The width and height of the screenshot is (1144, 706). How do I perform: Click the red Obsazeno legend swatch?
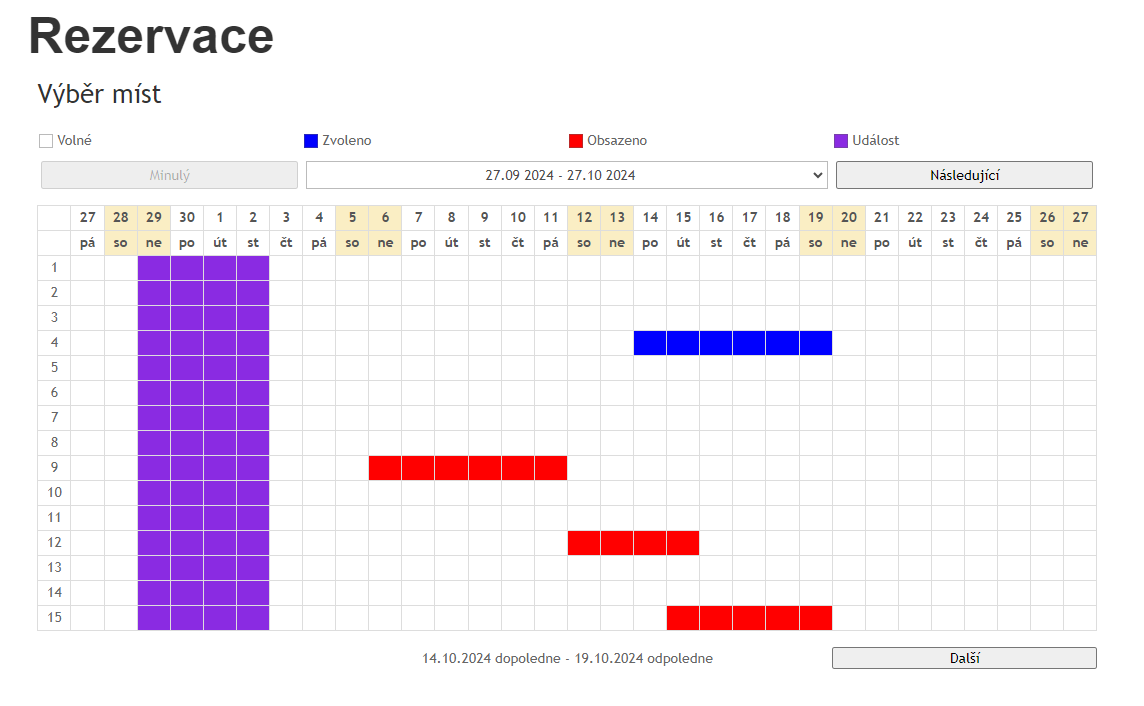pos(576,141)
